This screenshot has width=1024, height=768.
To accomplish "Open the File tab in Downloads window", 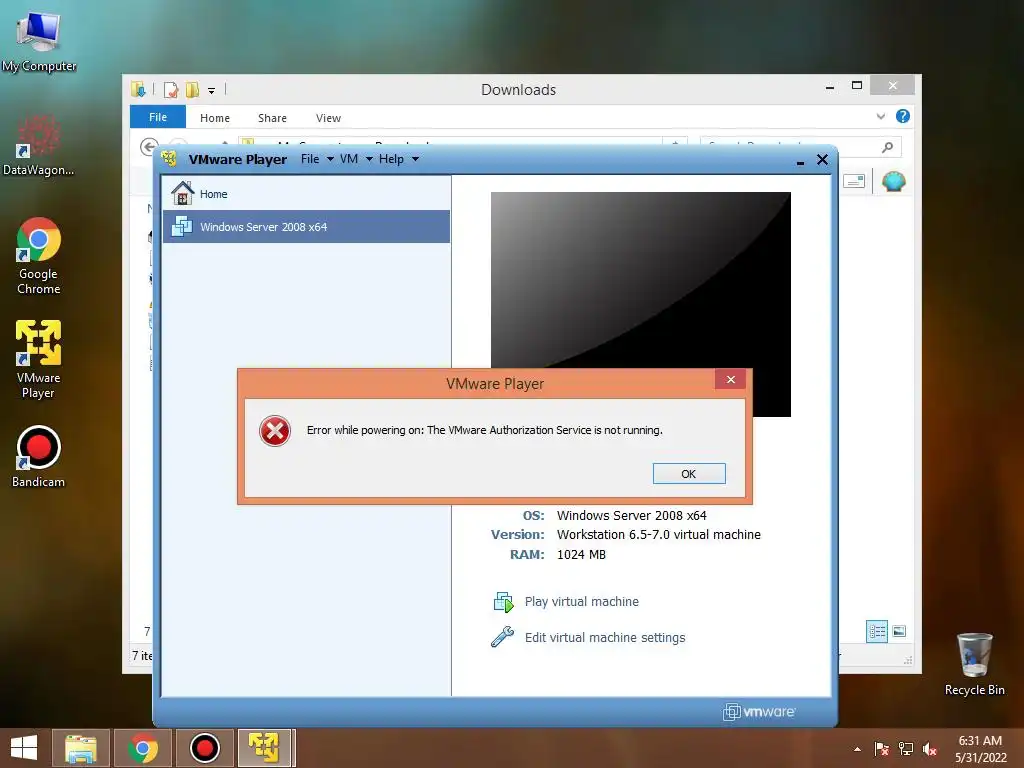I will [158, 117].
